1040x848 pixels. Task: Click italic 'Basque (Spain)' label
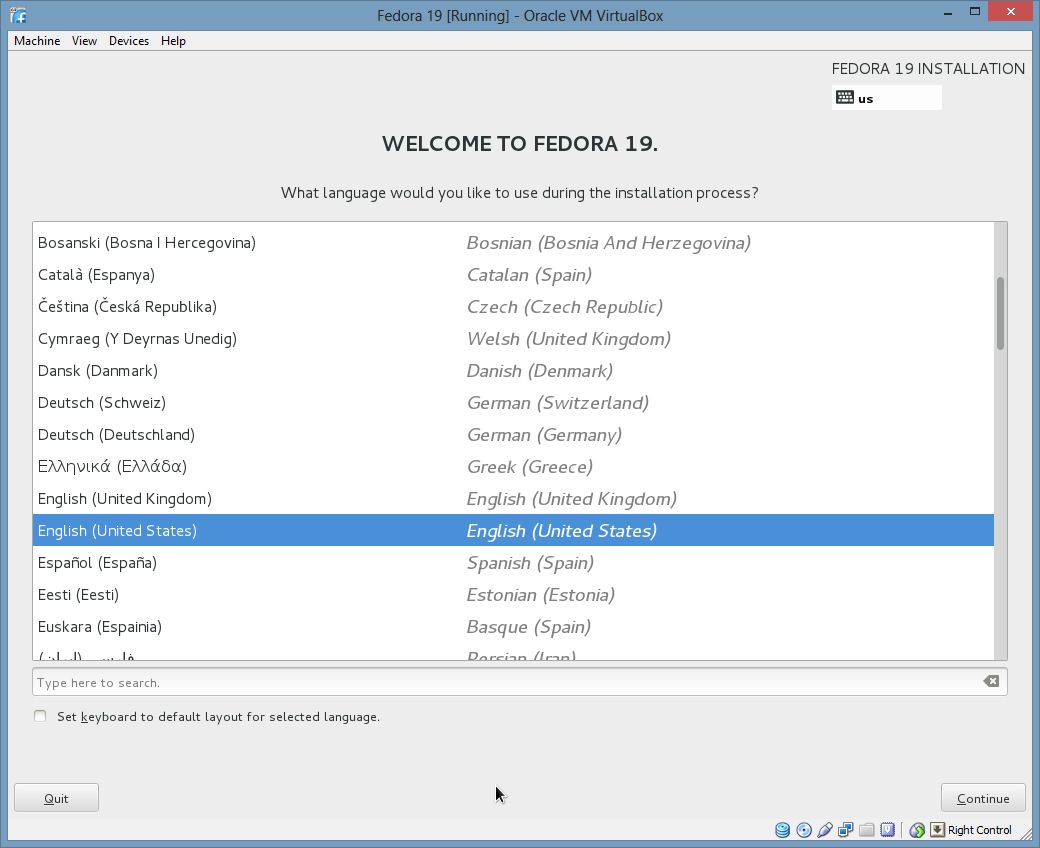(x=529, y=627)
